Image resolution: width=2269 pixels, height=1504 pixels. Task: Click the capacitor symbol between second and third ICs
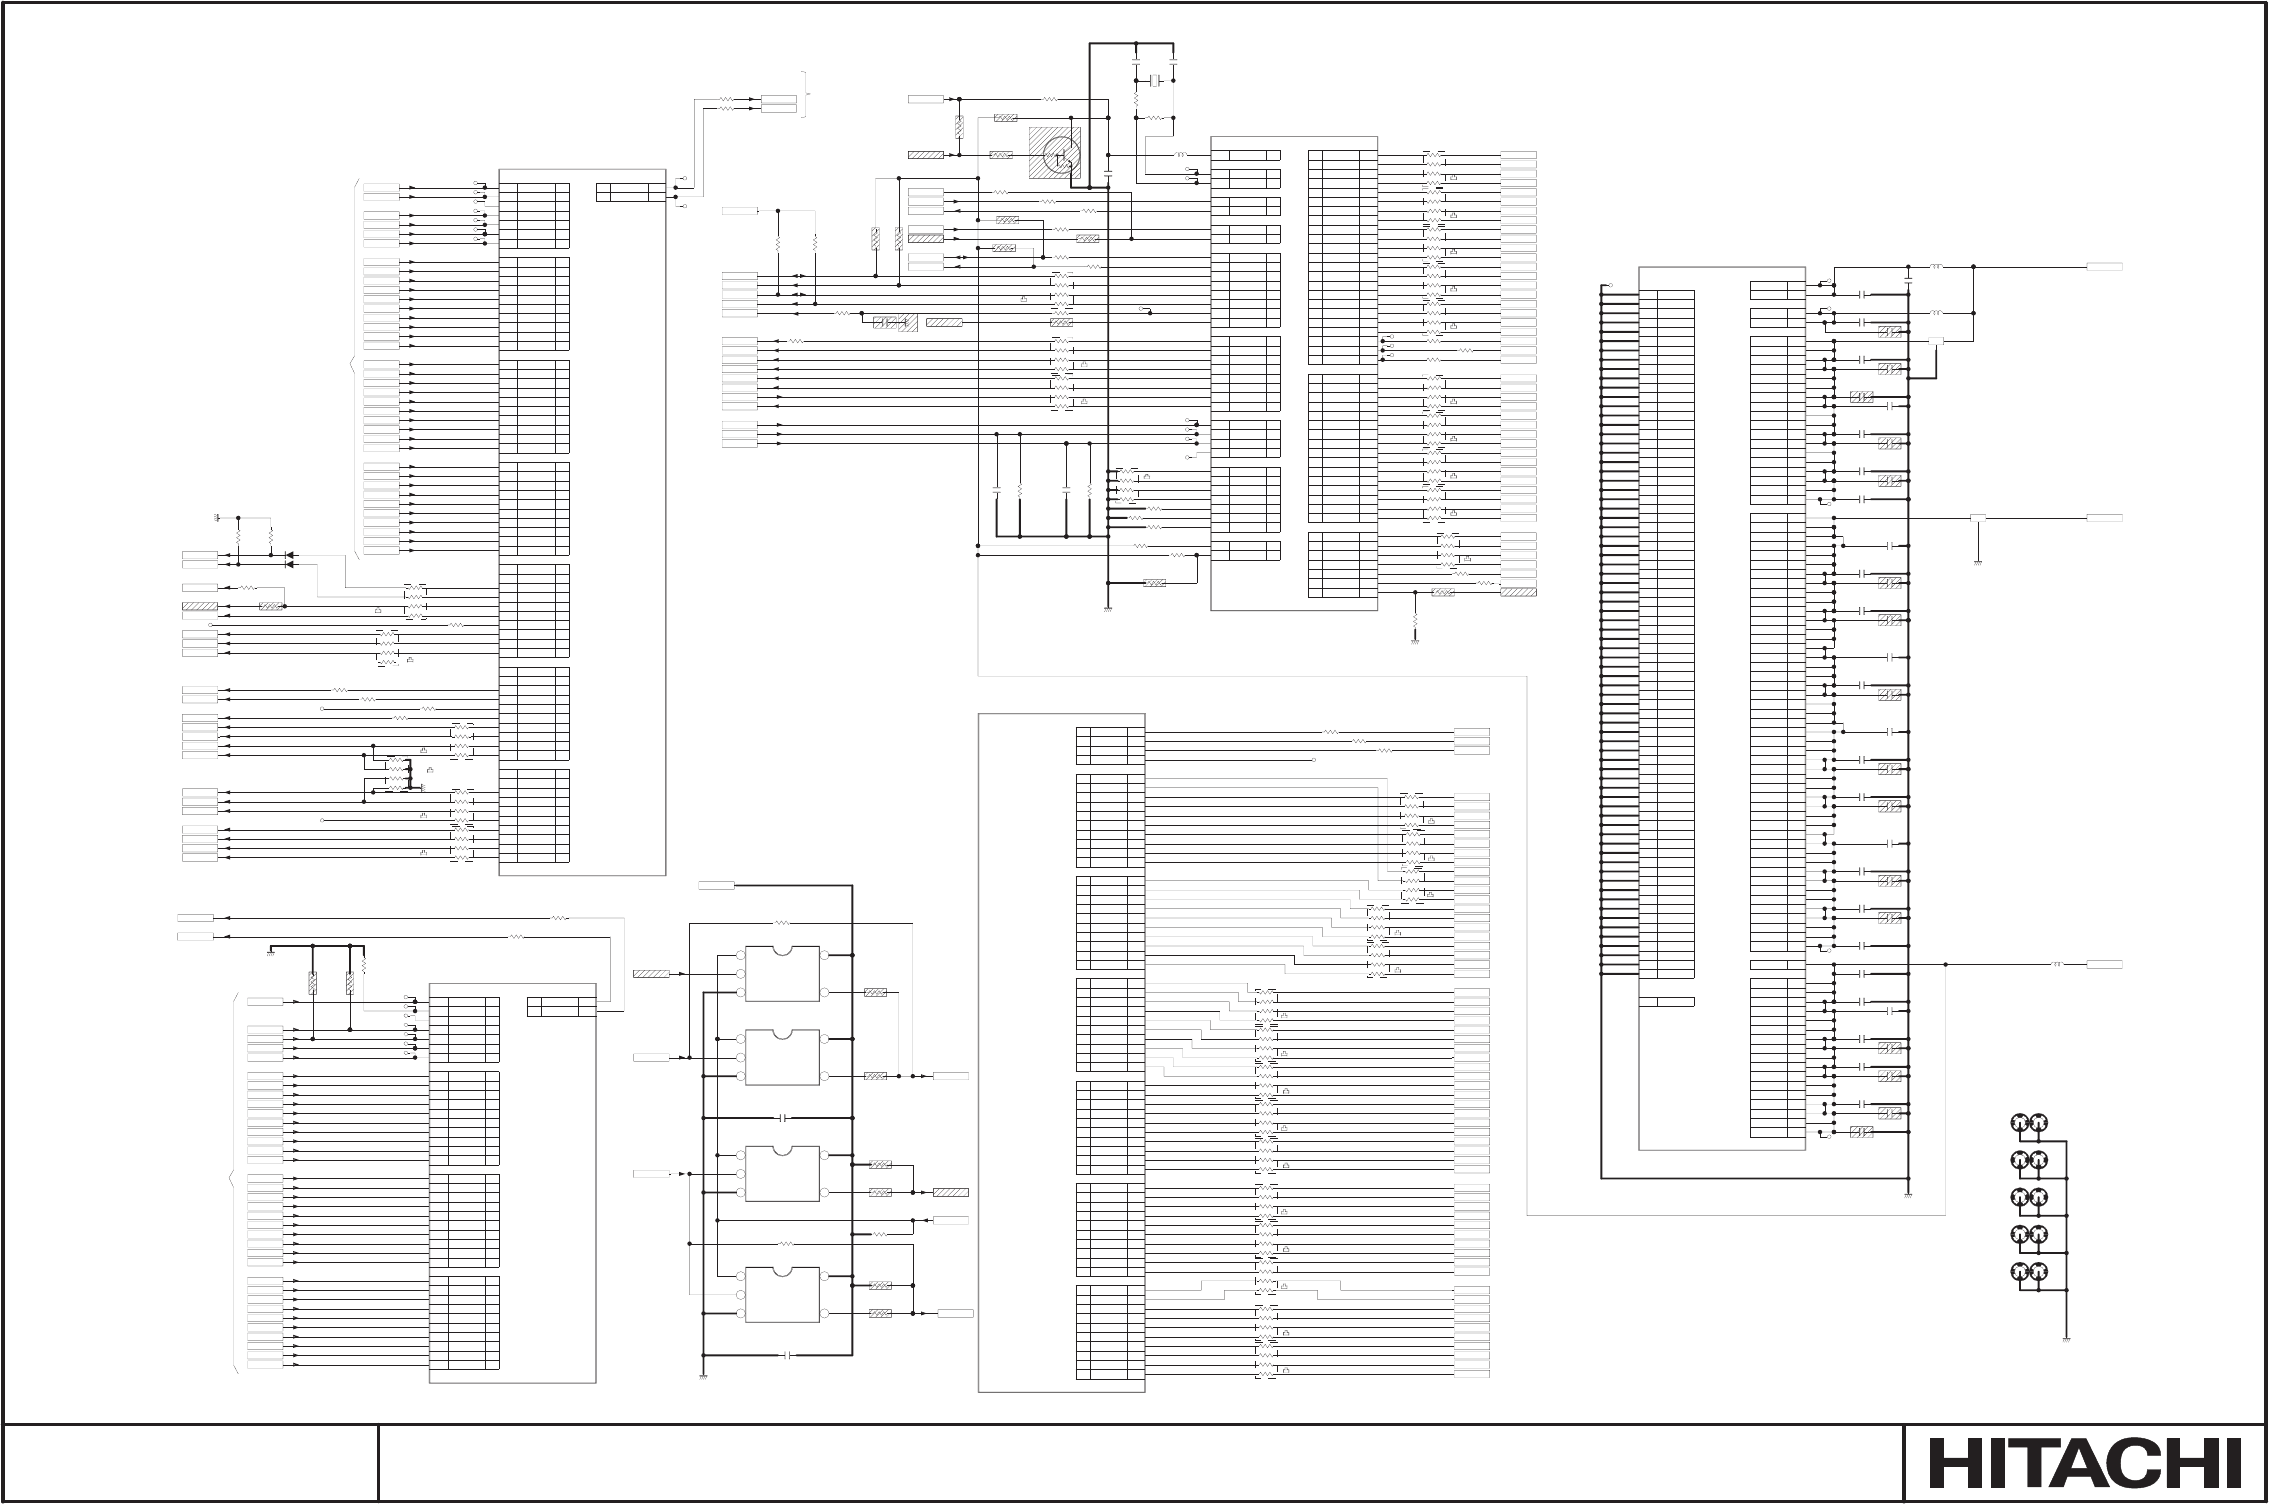783,1117
